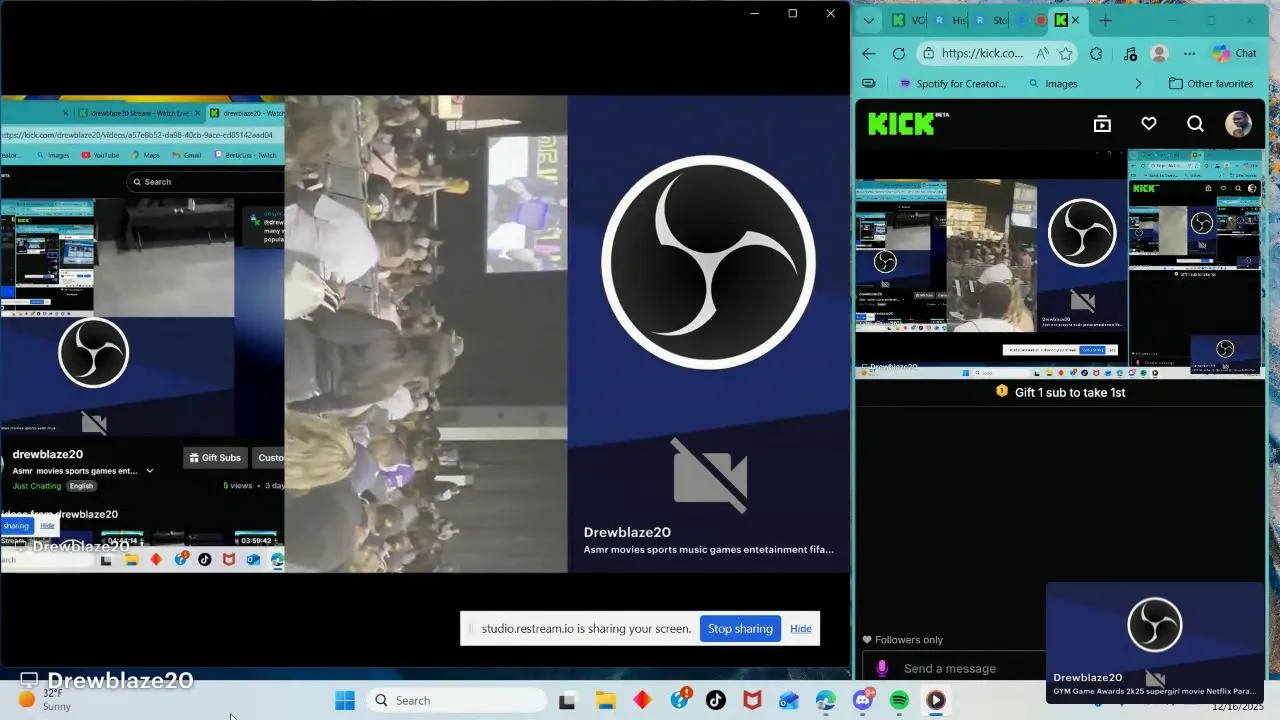Screen dimensions: 1280x720
Task: Open the Drewblaze20 mini player popup
Action: (1155, 643)
